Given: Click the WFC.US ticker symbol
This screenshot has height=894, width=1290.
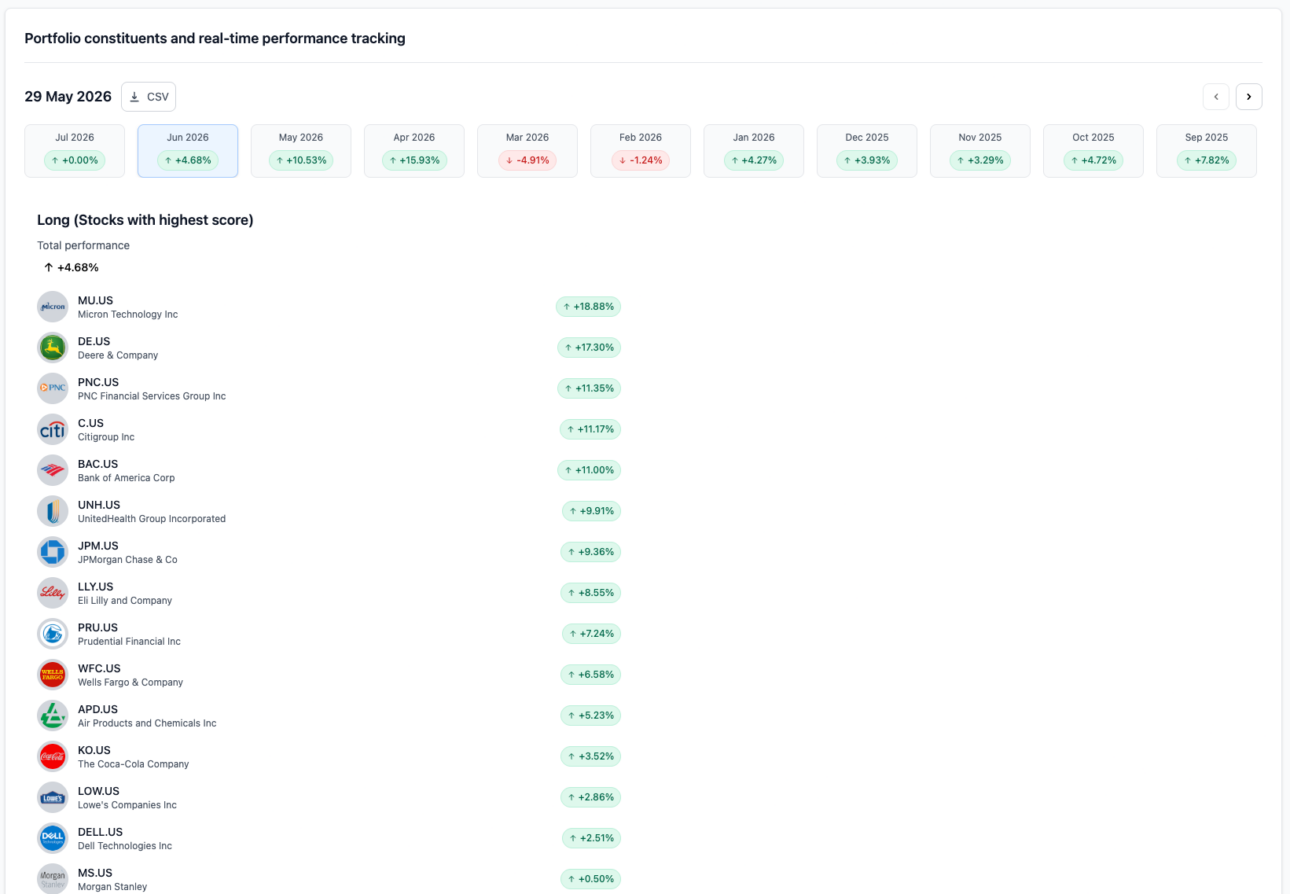Looking at the screenshot, I should point(99,669).
